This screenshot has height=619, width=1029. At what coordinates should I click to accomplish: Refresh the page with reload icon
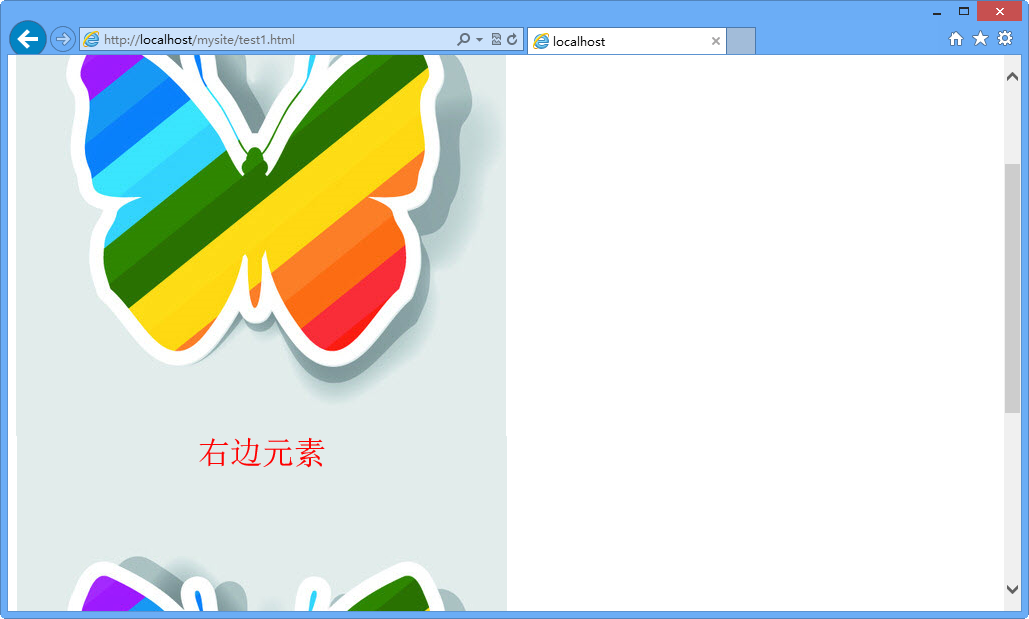[512, 40]
